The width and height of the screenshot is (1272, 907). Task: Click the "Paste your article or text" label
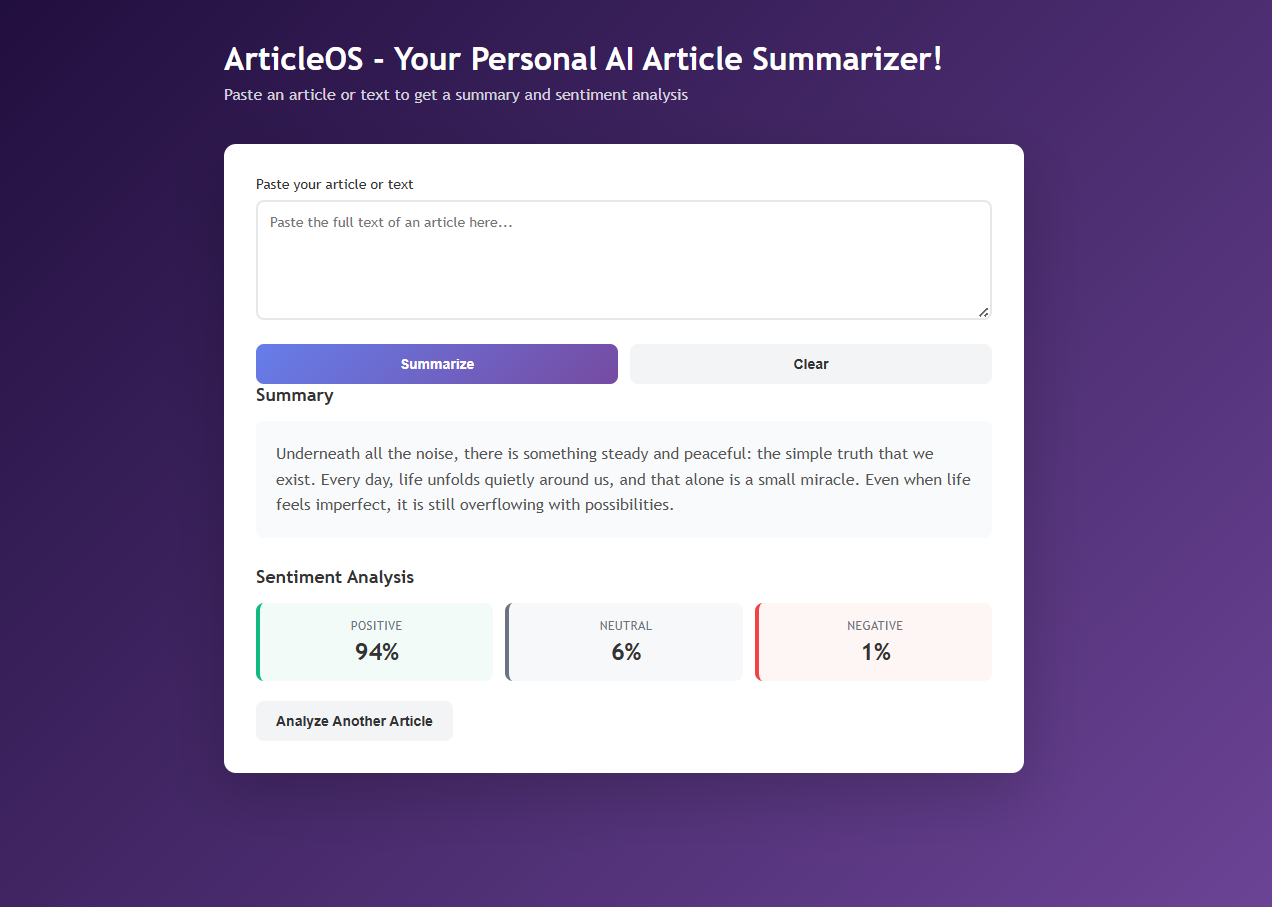334,184
